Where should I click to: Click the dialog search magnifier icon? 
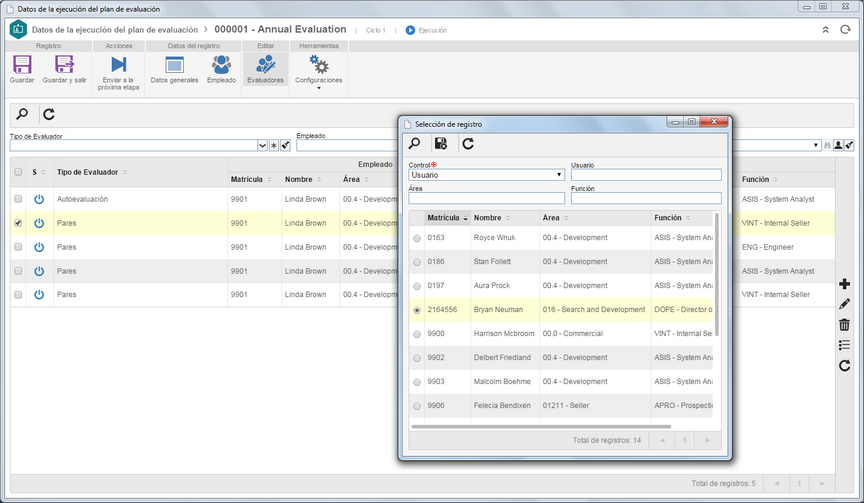(x=414, y=144)
